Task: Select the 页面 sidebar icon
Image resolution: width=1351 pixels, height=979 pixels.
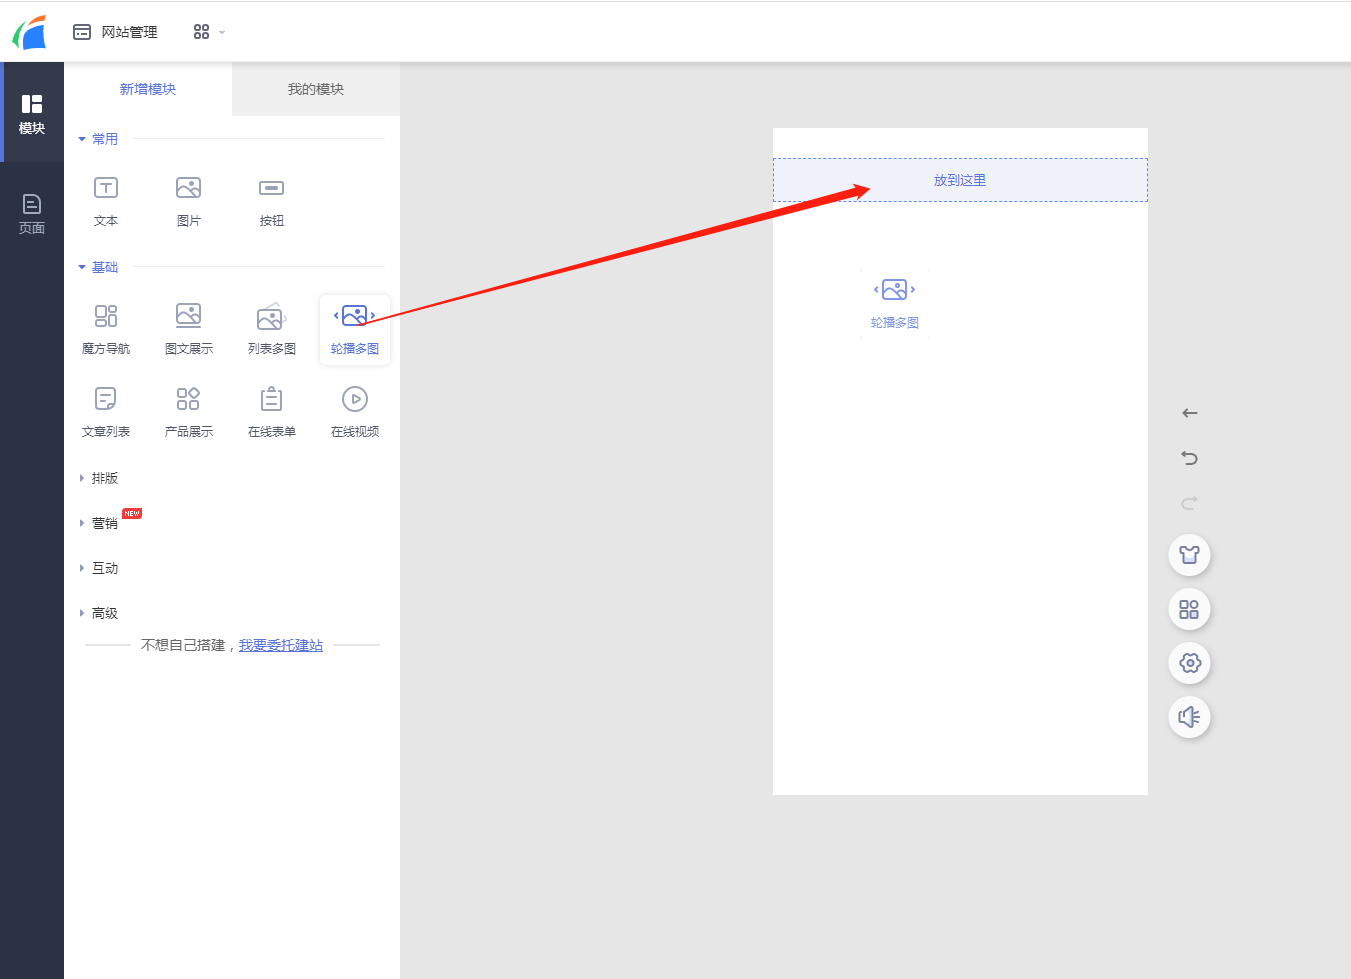Action: coord(32,214)
